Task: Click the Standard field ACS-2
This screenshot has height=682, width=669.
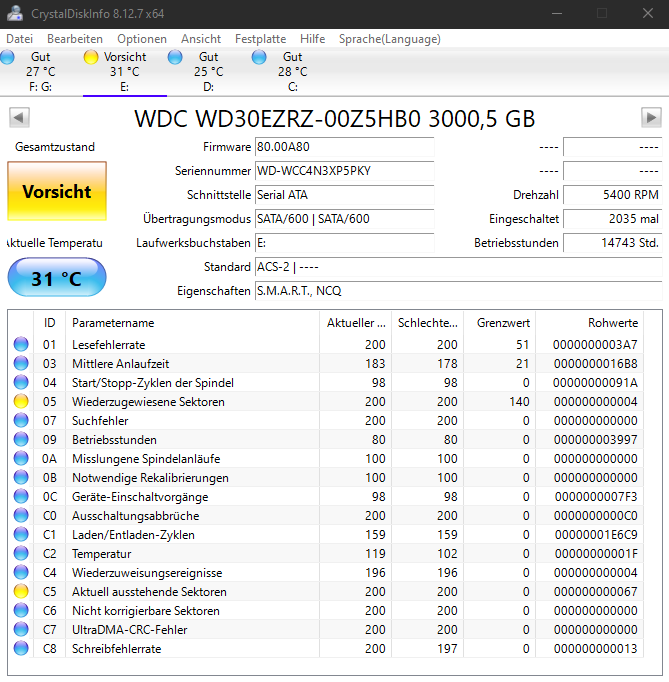Action: pyautogui.click(x=458, y=267)
